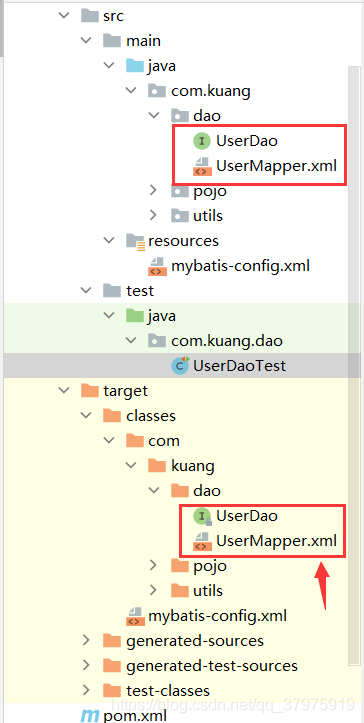Collapse the green test java folder chevron
The width and height of the screenshot is (364, 723).
pos(109,315)
